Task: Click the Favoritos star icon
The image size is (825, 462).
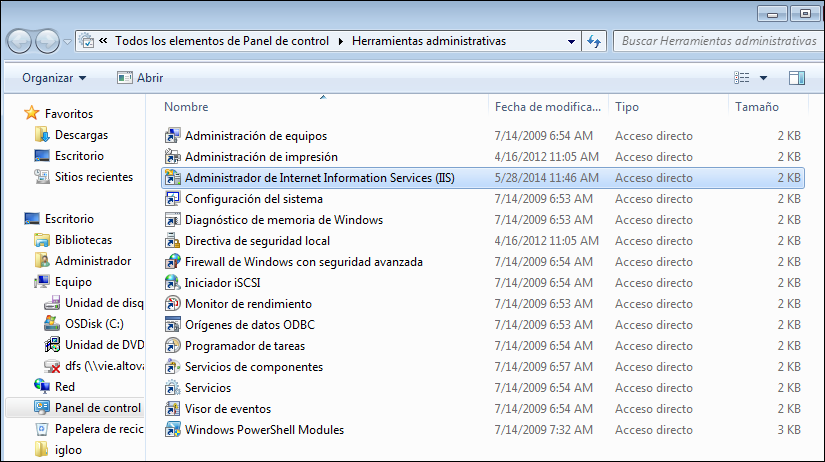Action: [x=32, y=113]
